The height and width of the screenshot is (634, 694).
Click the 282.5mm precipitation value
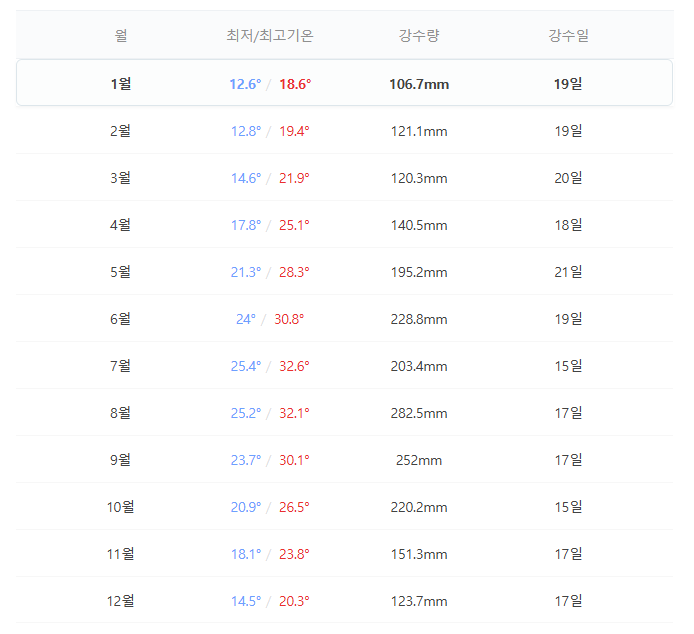click(x=419, y=414)
